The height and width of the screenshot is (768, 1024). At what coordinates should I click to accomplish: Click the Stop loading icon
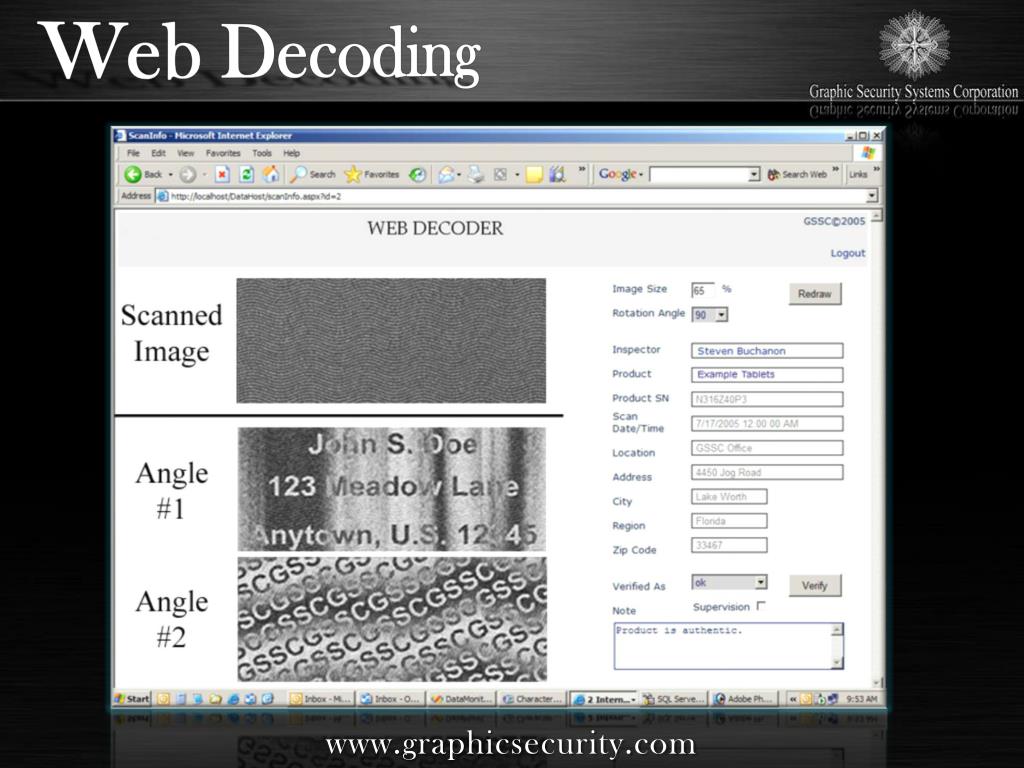pos(222,174)
